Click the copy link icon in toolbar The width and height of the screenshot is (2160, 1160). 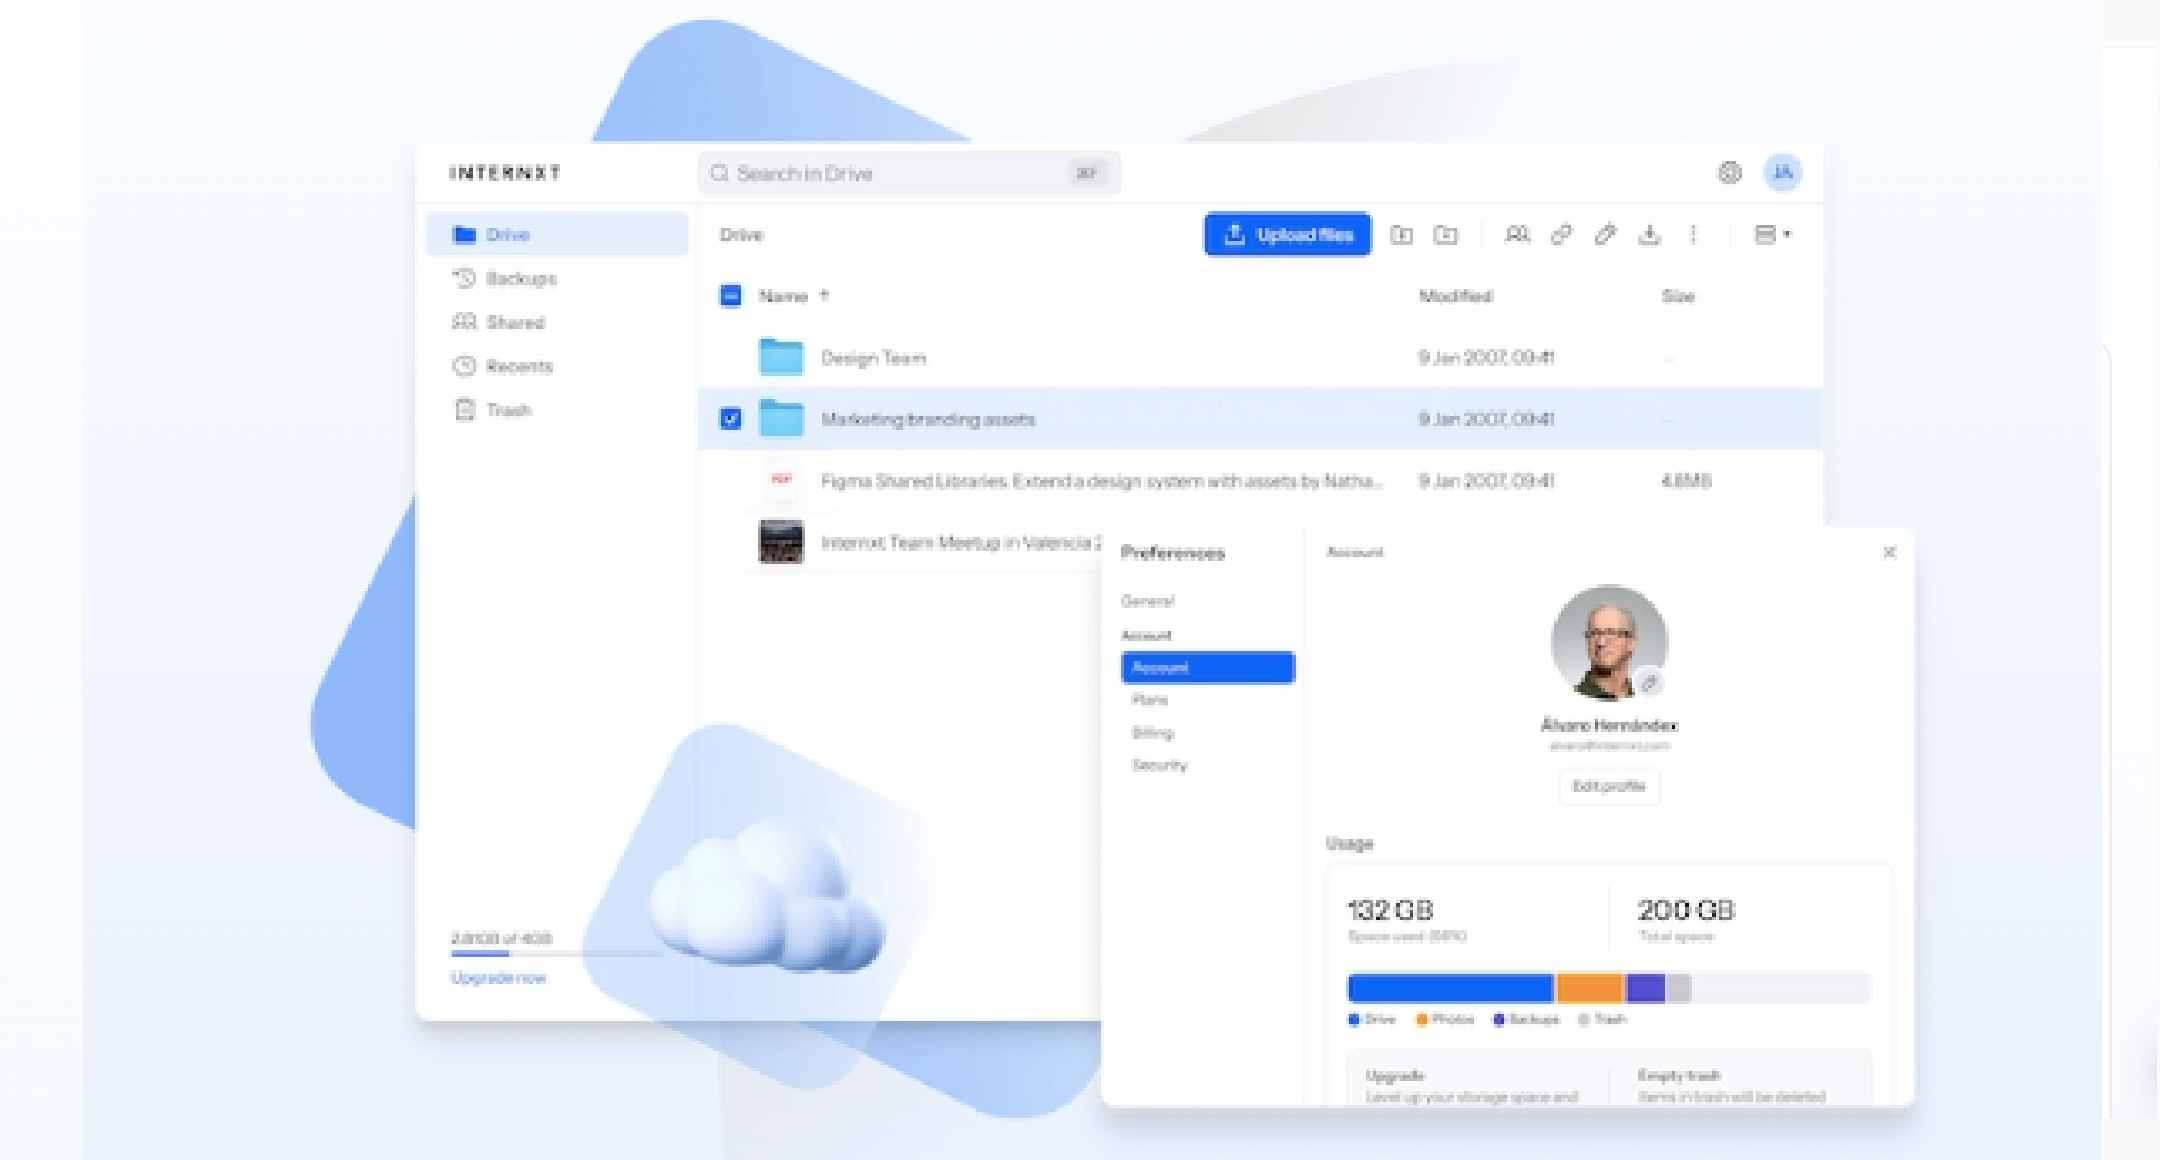click(x=1561, y=234)
